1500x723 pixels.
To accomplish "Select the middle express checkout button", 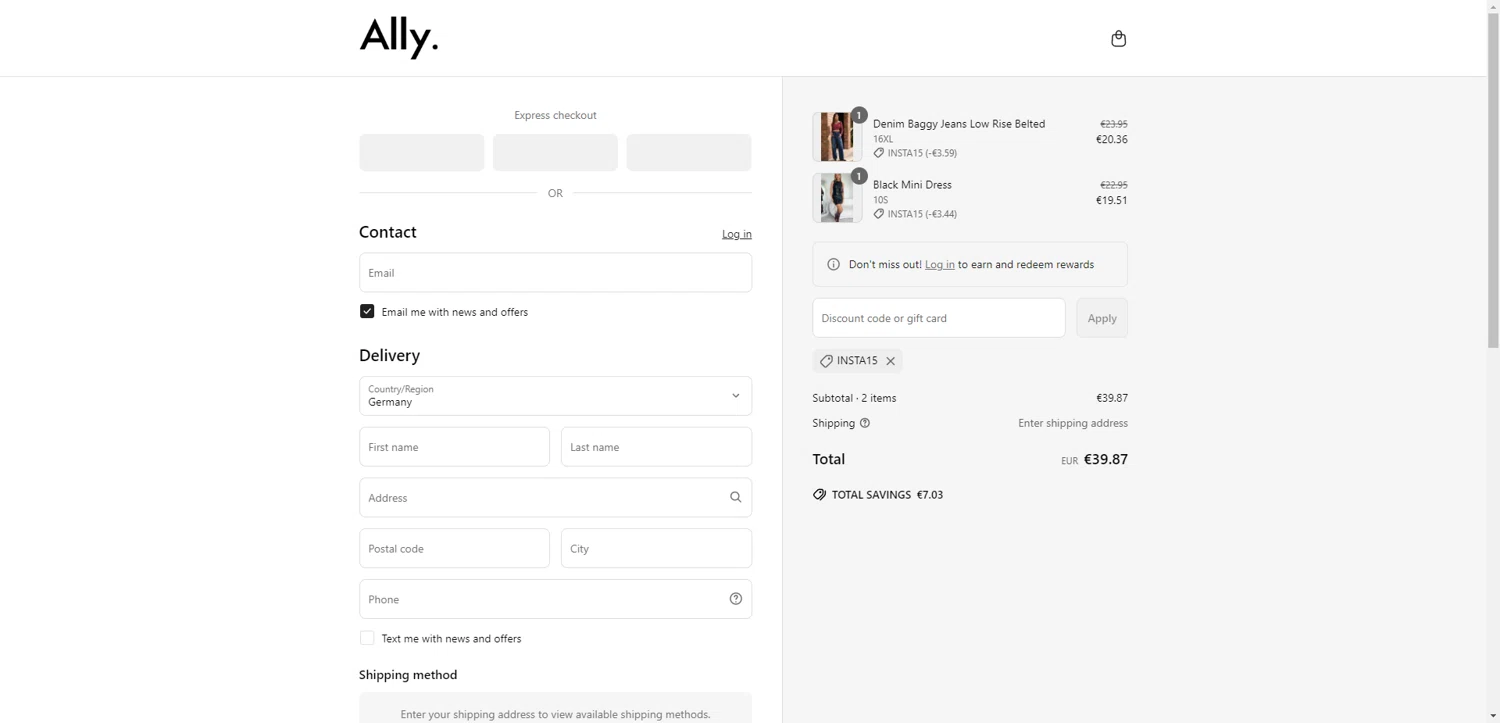I will point(555,153).
